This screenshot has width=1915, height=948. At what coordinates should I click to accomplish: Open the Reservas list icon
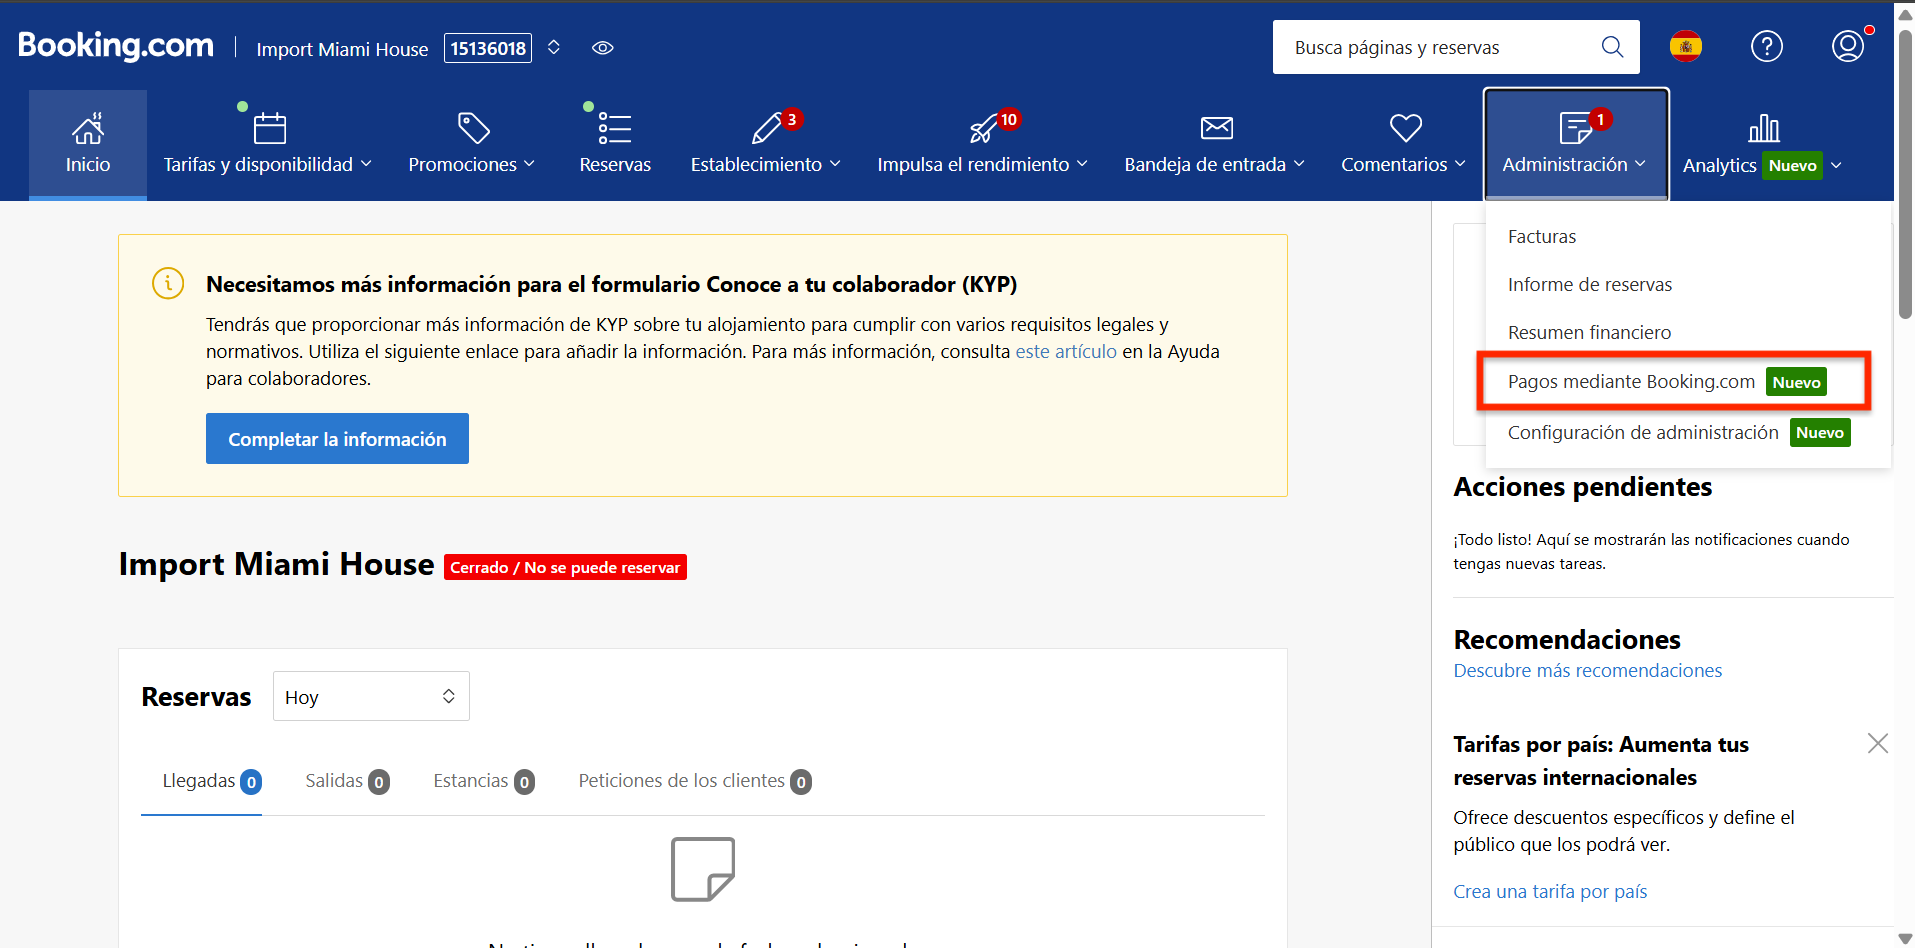(x=614, y=129)
